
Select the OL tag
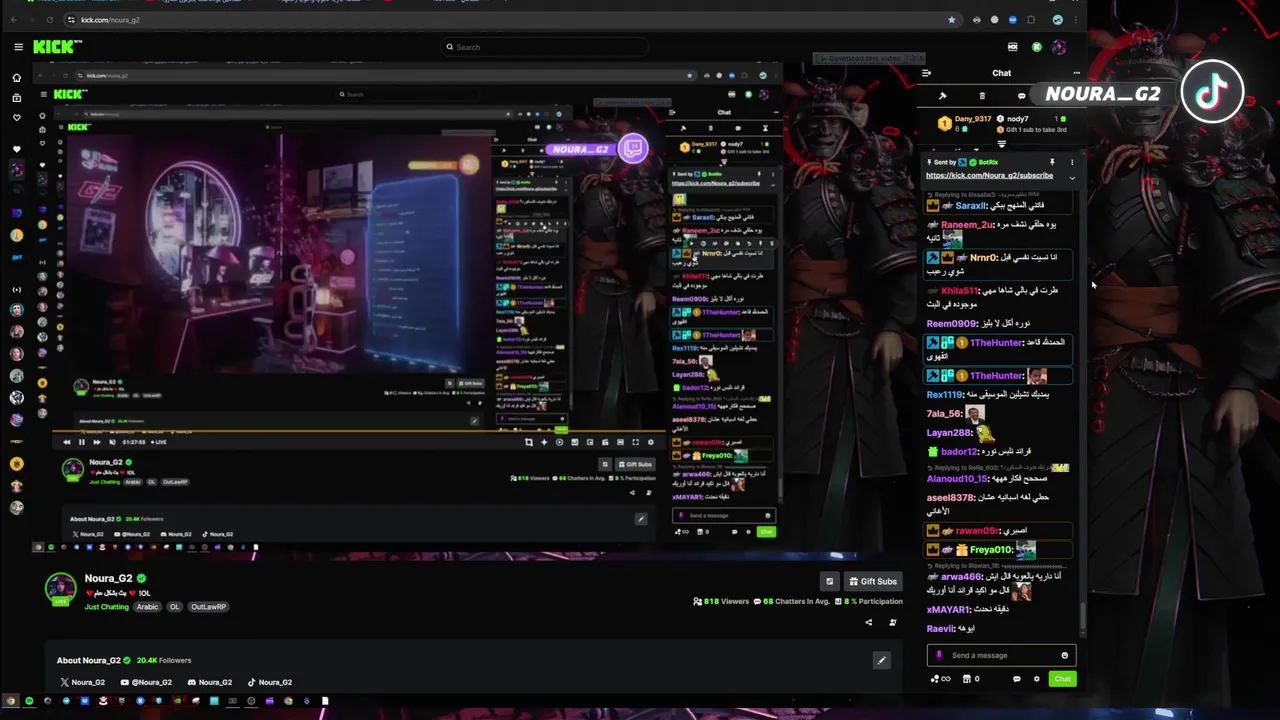coord(174,607)
